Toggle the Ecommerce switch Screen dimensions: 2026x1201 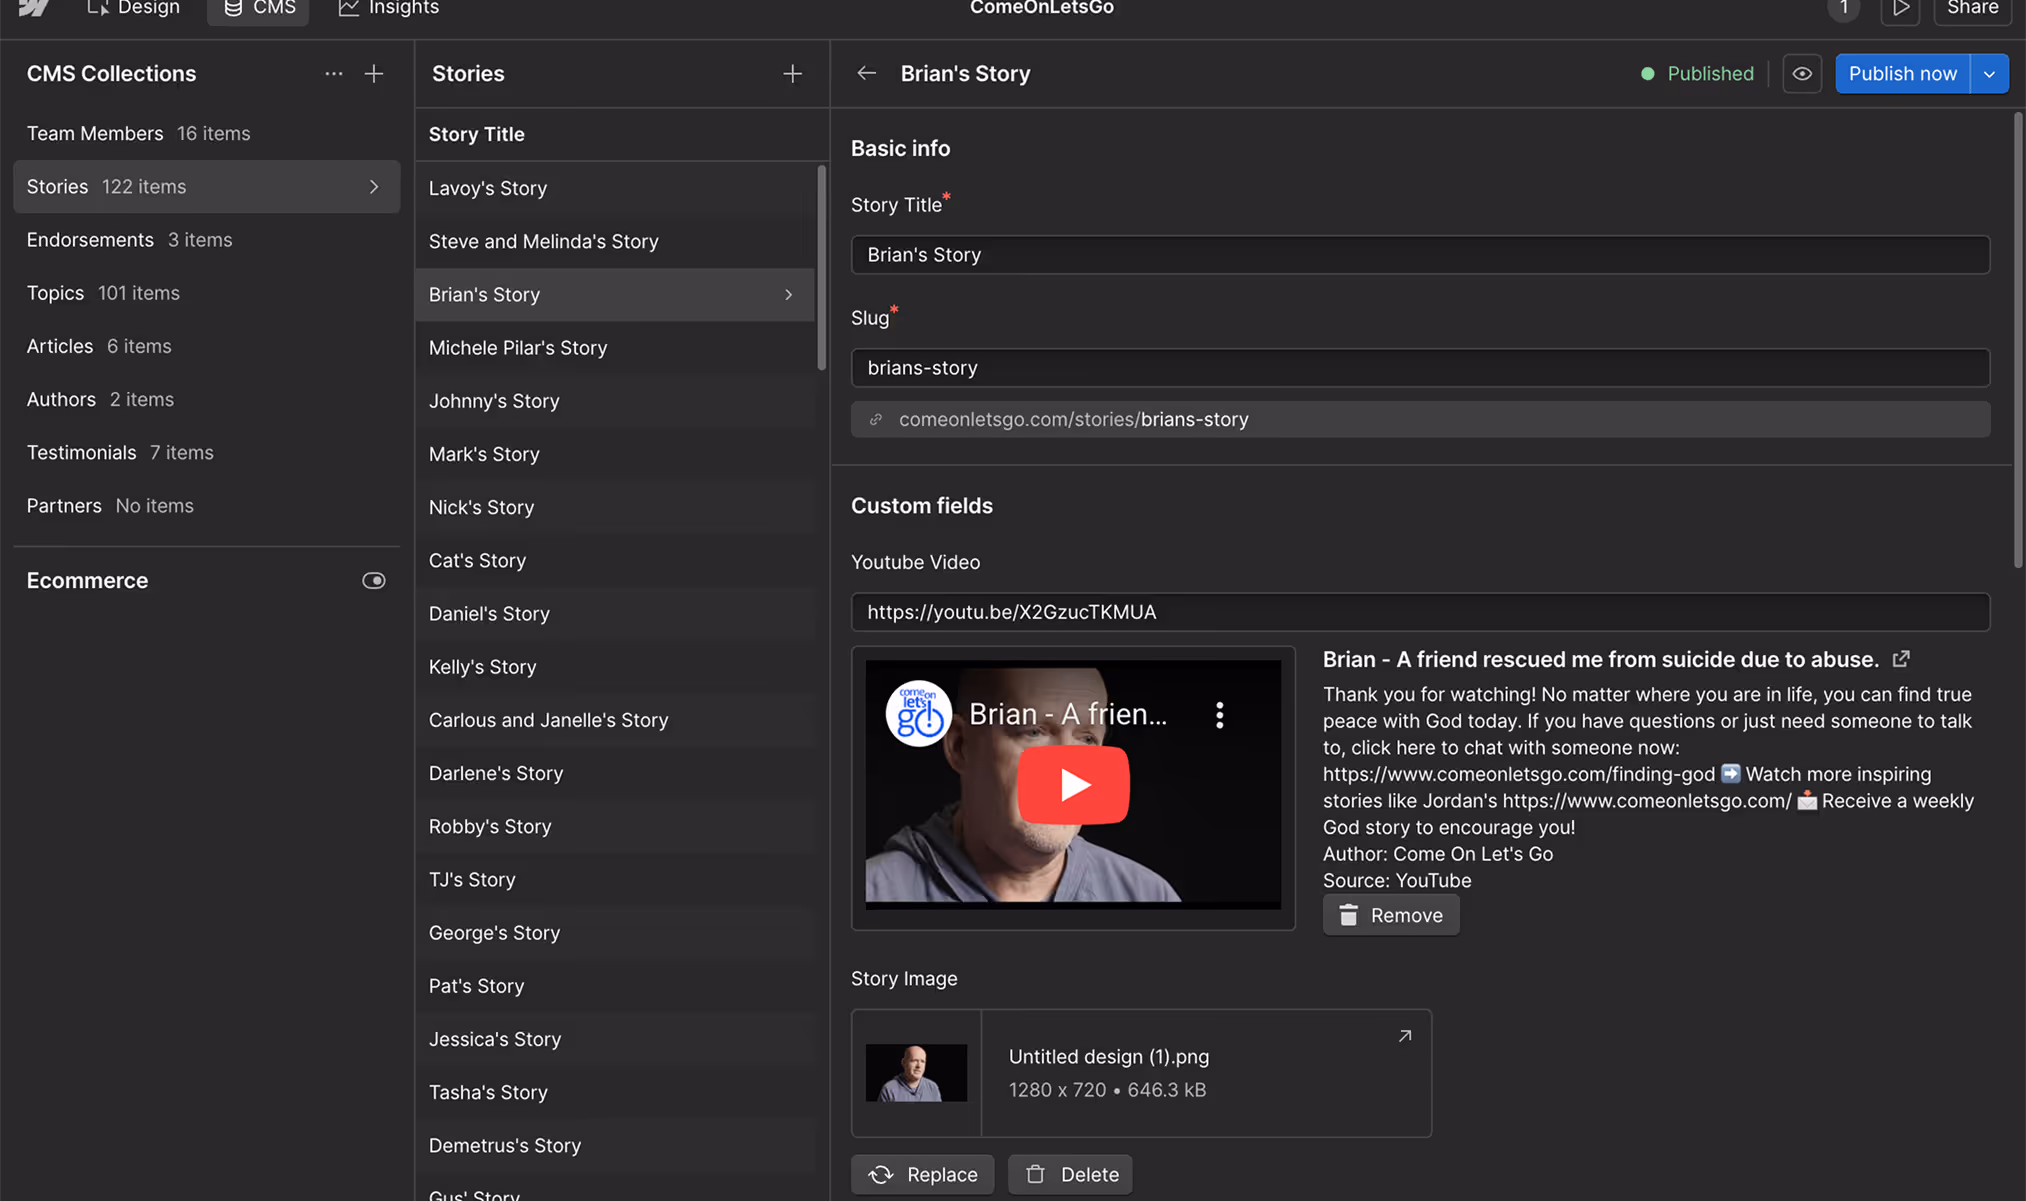click(373, 581)
